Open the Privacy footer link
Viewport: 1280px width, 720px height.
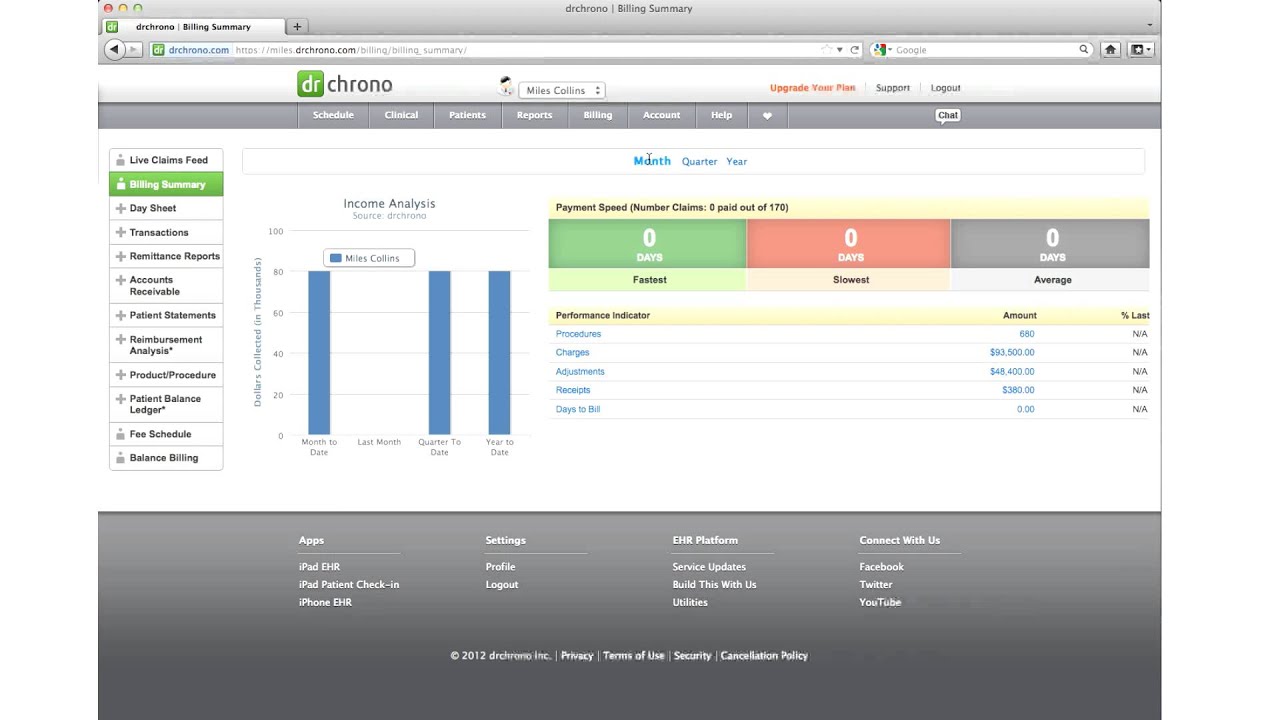pyautogui.click(x=577, y=656)
